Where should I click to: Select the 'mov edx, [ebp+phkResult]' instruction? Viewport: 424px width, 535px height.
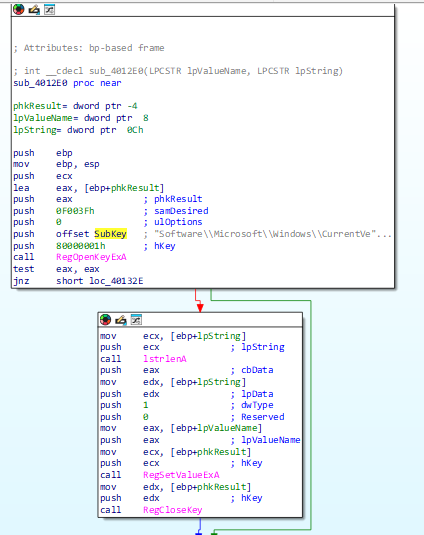pyautogui.click(x=176, y=487)
